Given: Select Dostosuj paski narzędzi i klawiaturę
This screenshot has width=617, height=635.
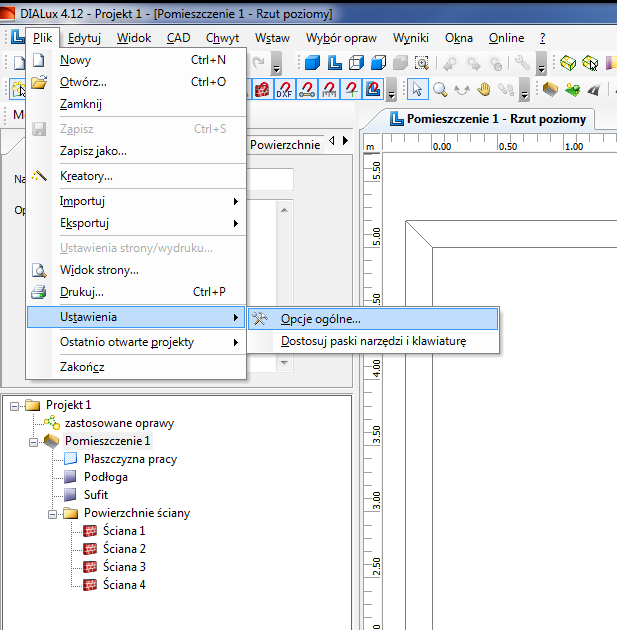Looking at the screenshot, I should [373, 341].
